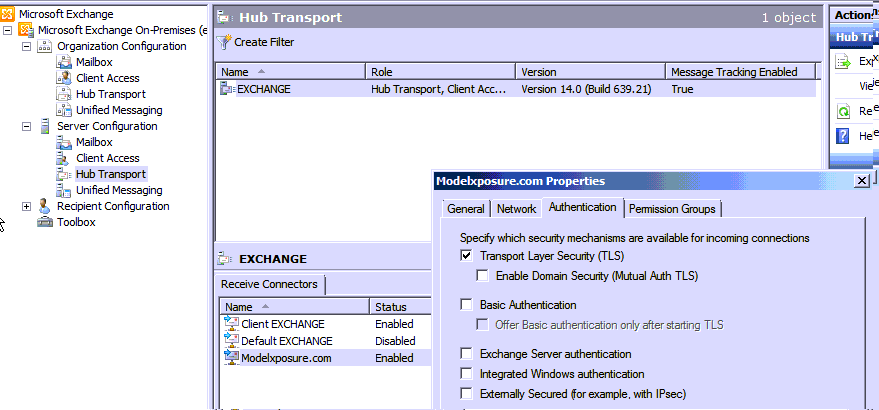Image resolution: width=879 pixels, height=410 pixels.
Task: Sort receive connectors by Name column
Action: tap(294, 307)
